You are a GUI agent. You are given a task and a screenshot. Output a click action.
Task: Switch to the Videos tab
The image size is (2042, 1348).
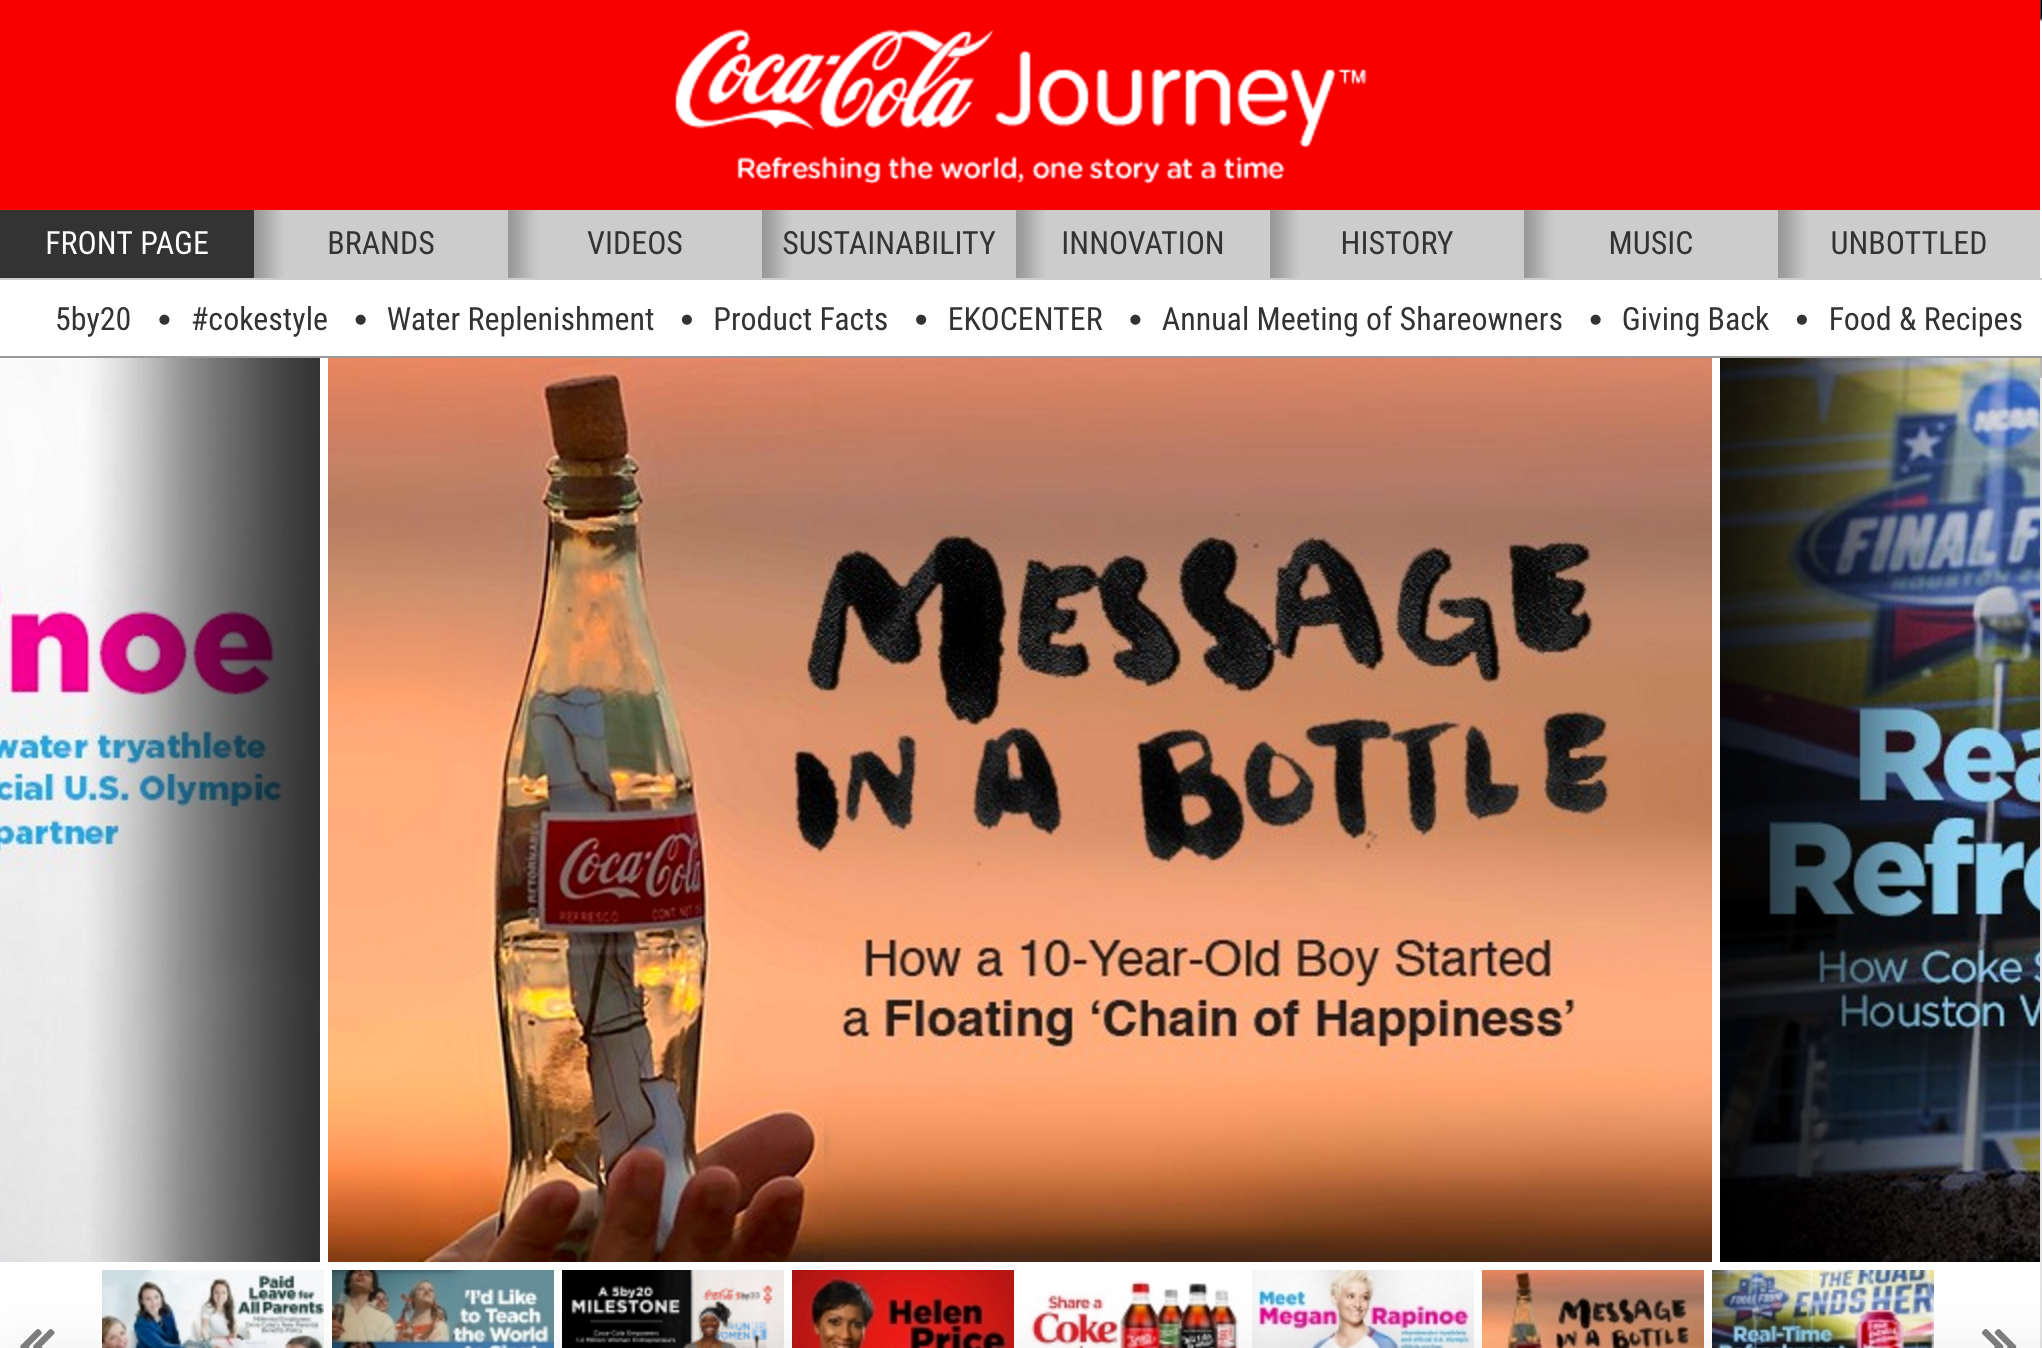coord(635,244)
